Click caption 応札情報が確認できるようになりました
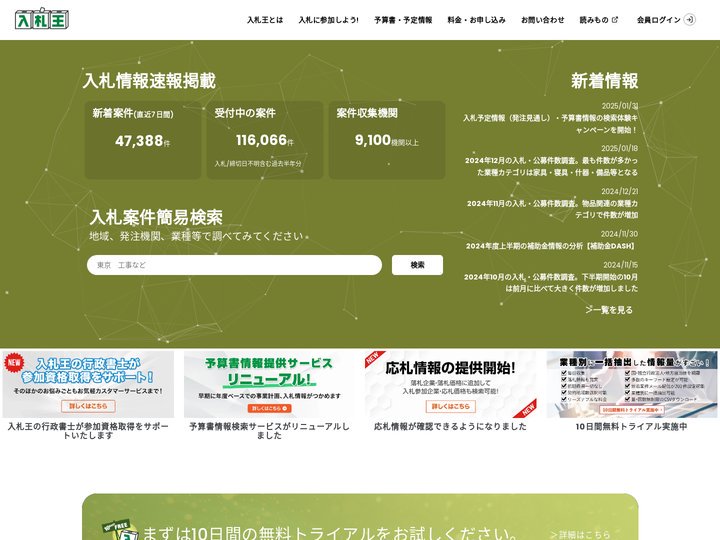Viewport: 720px width, 540px height. (450, 427)
